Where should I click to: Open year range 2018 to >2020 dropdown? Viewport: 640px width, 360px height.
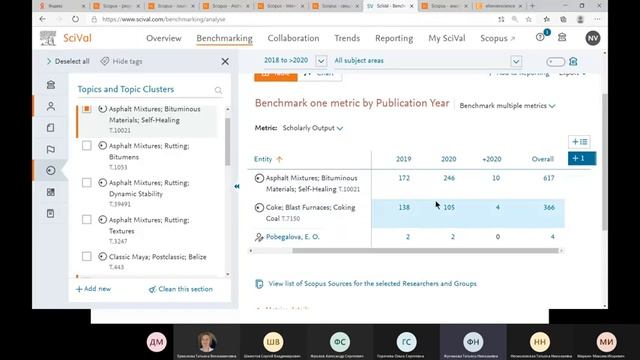tap(321, 61)
